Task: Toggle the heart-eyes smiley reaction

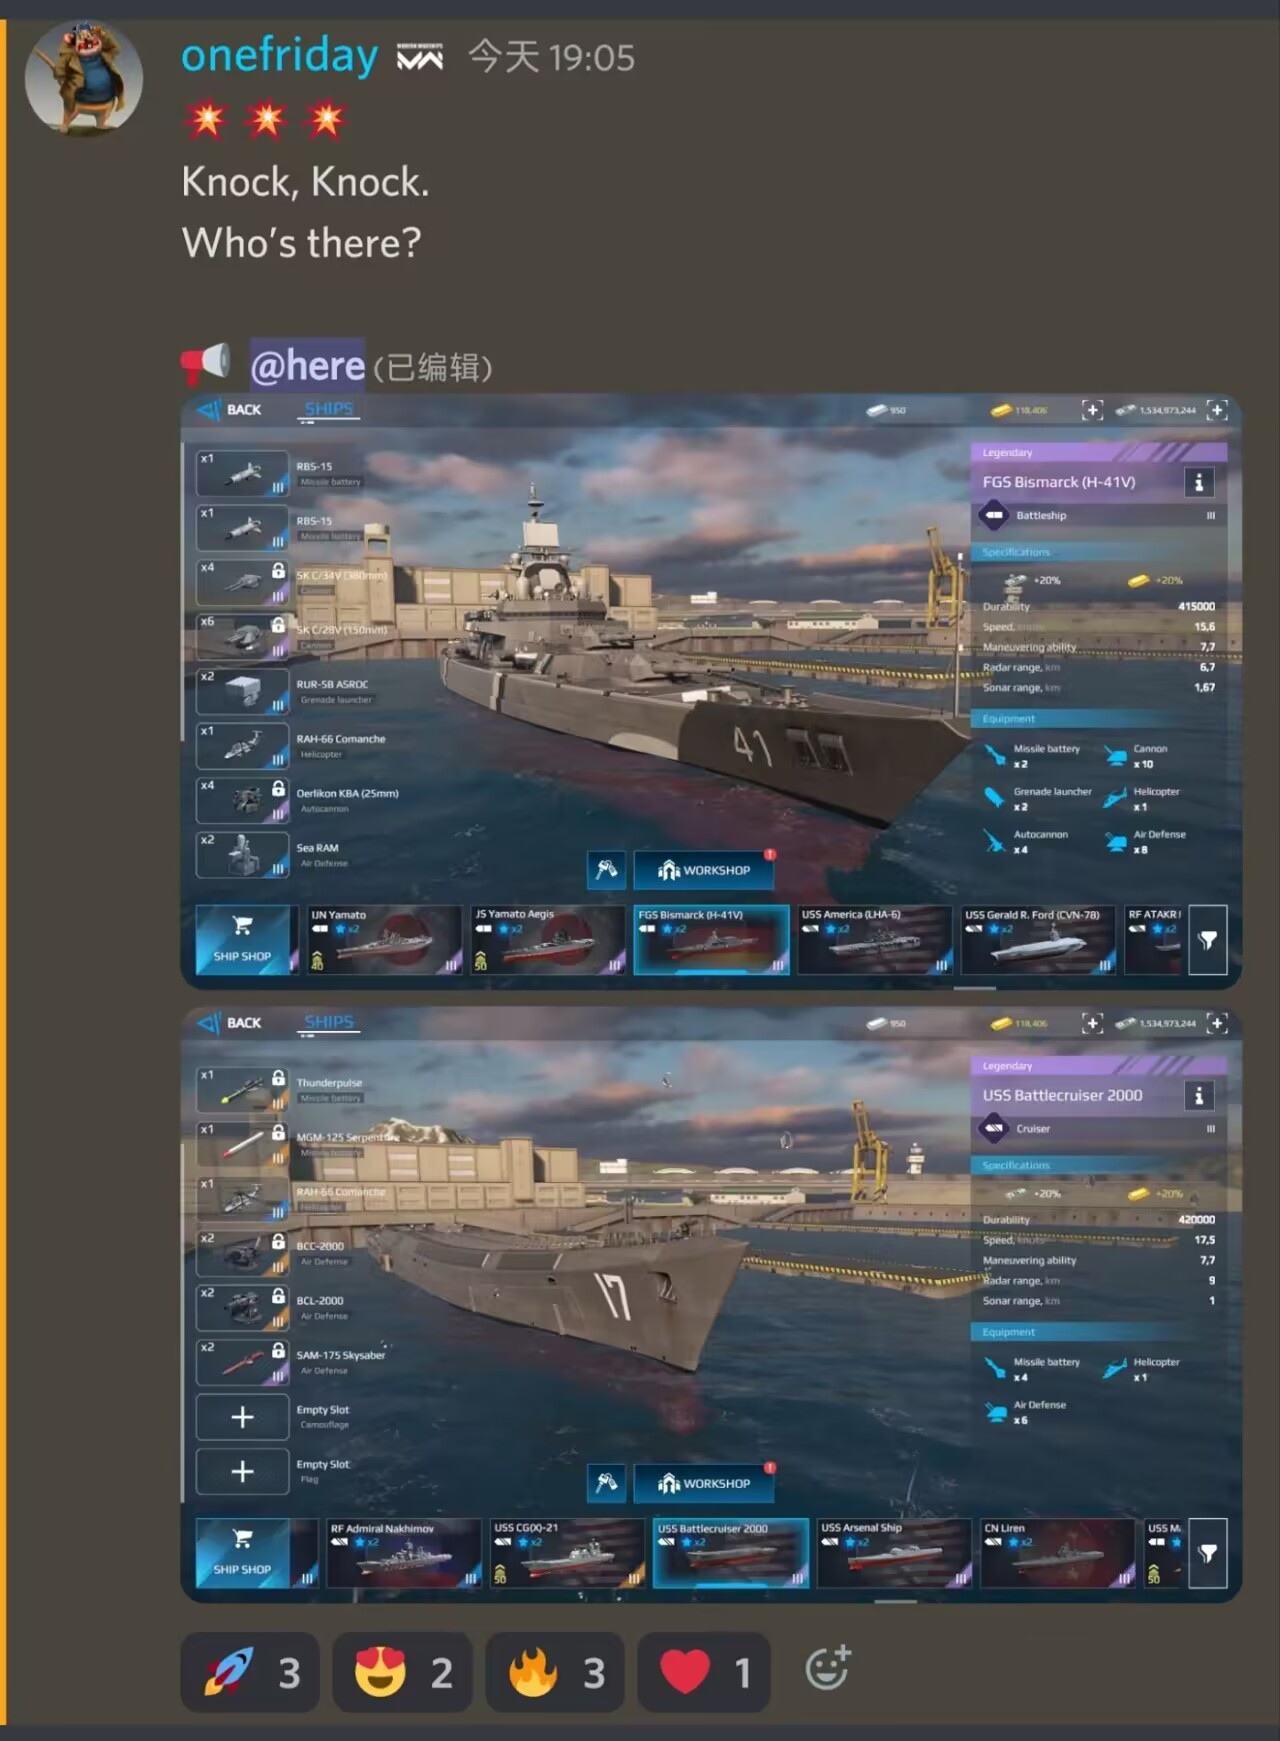Action: (402, 1672)
